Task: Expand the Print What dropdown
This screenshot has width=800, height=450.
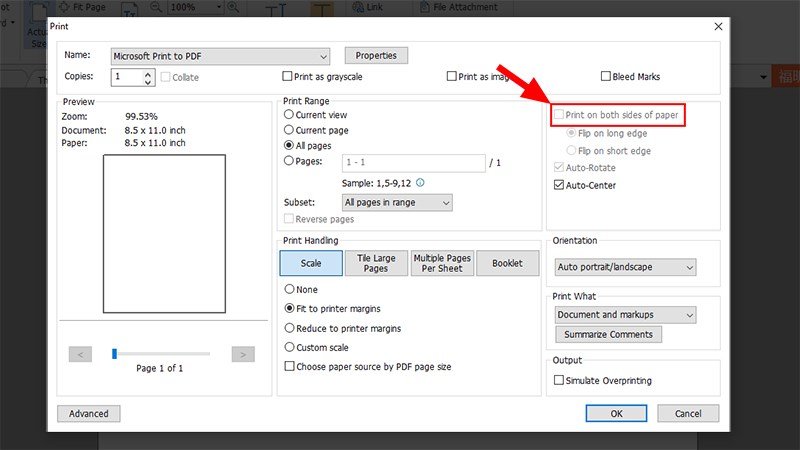Action: (x=625, y=315)
